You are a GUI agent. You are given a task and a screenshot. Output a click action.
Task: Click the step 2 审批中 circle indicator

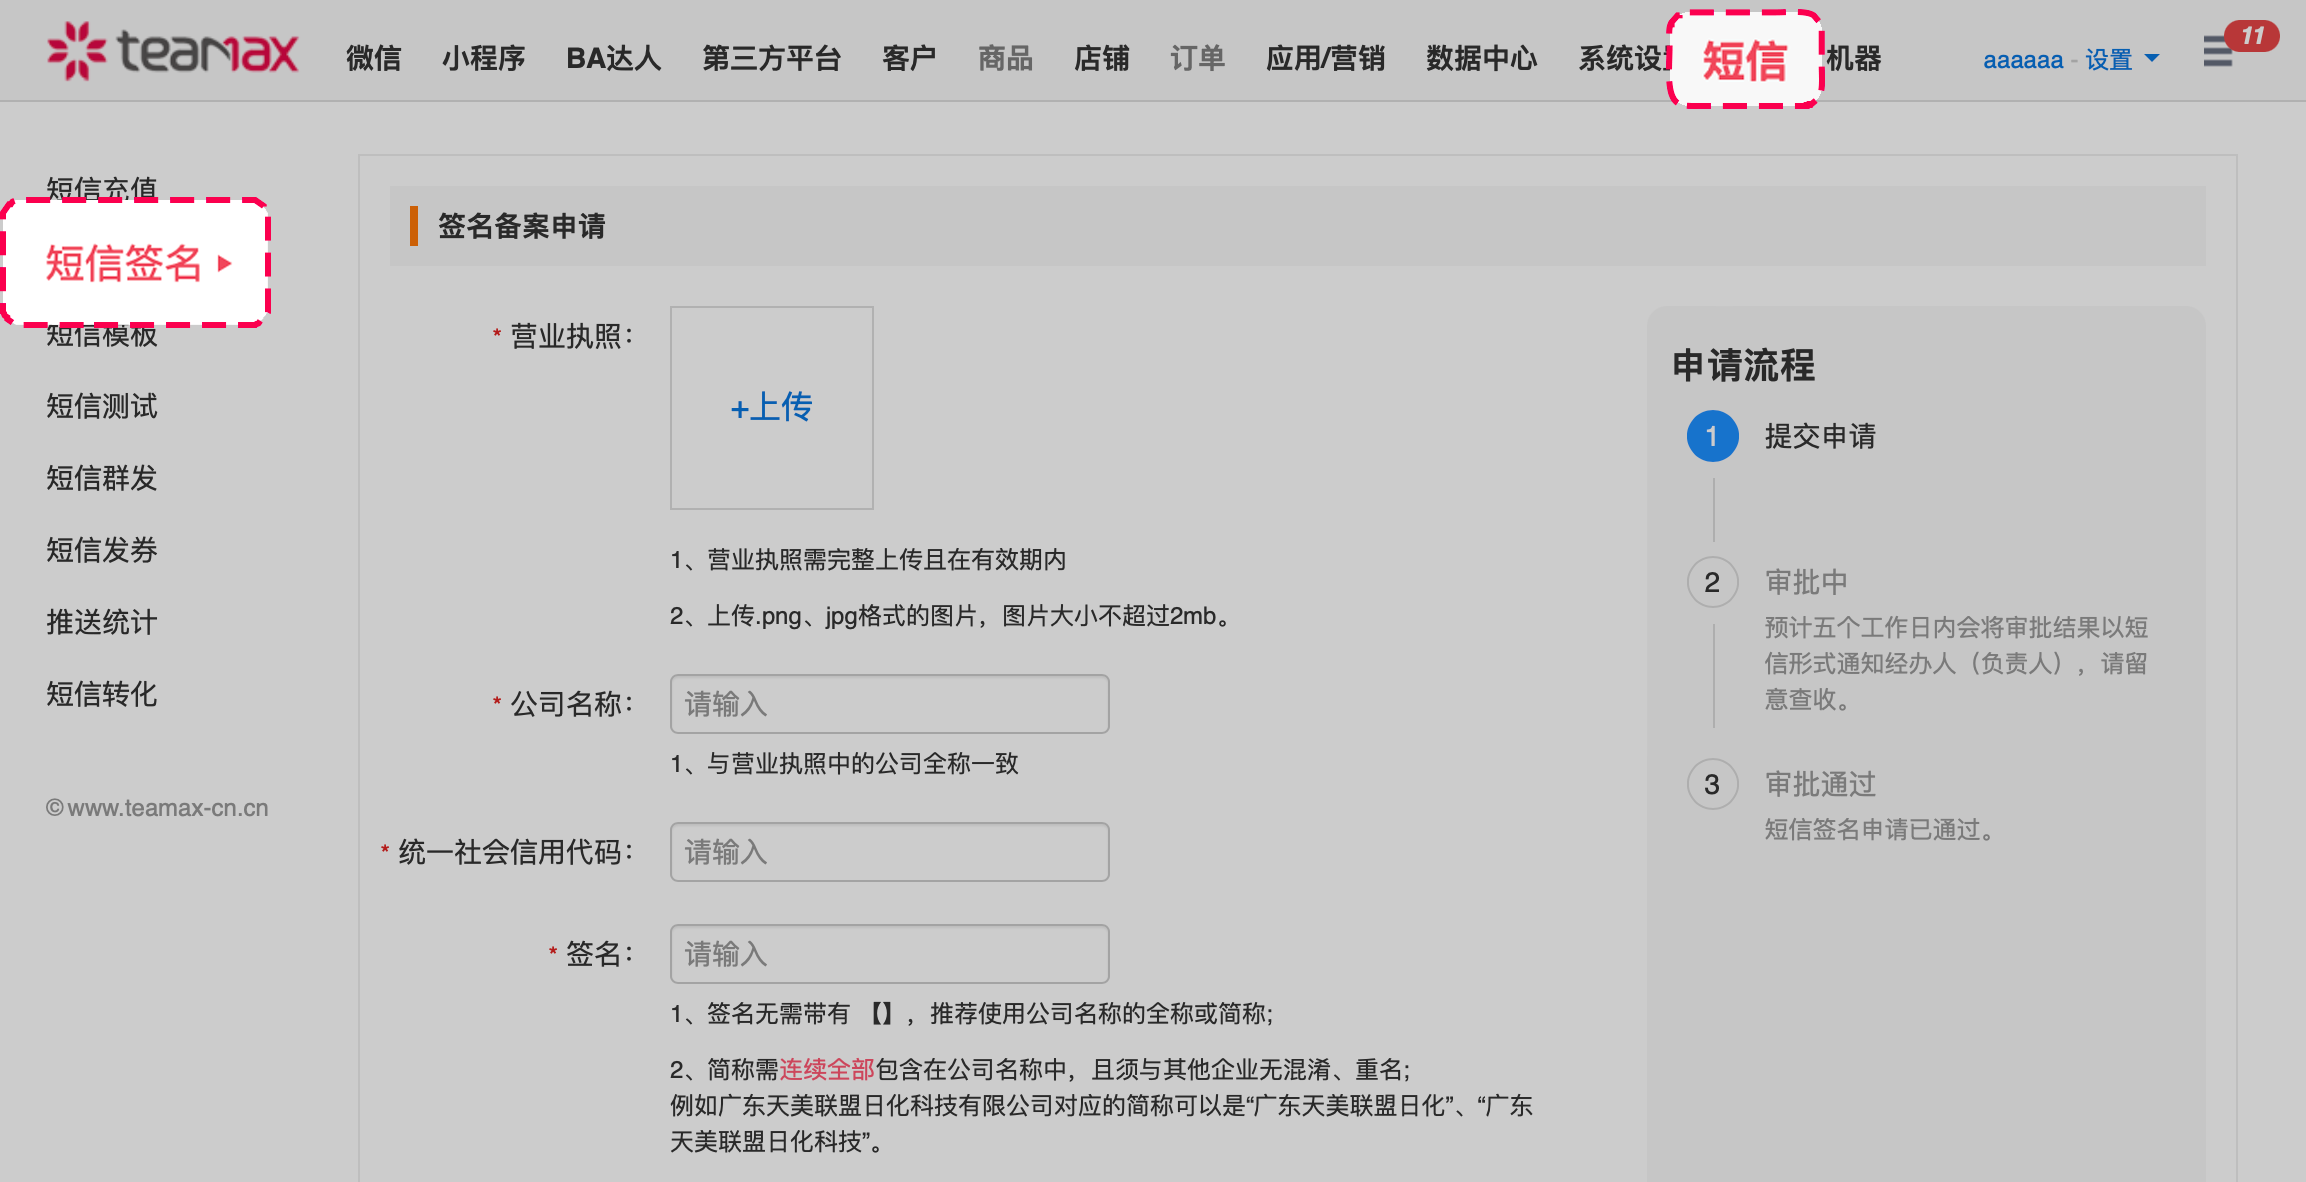[x=1713, y=582]
